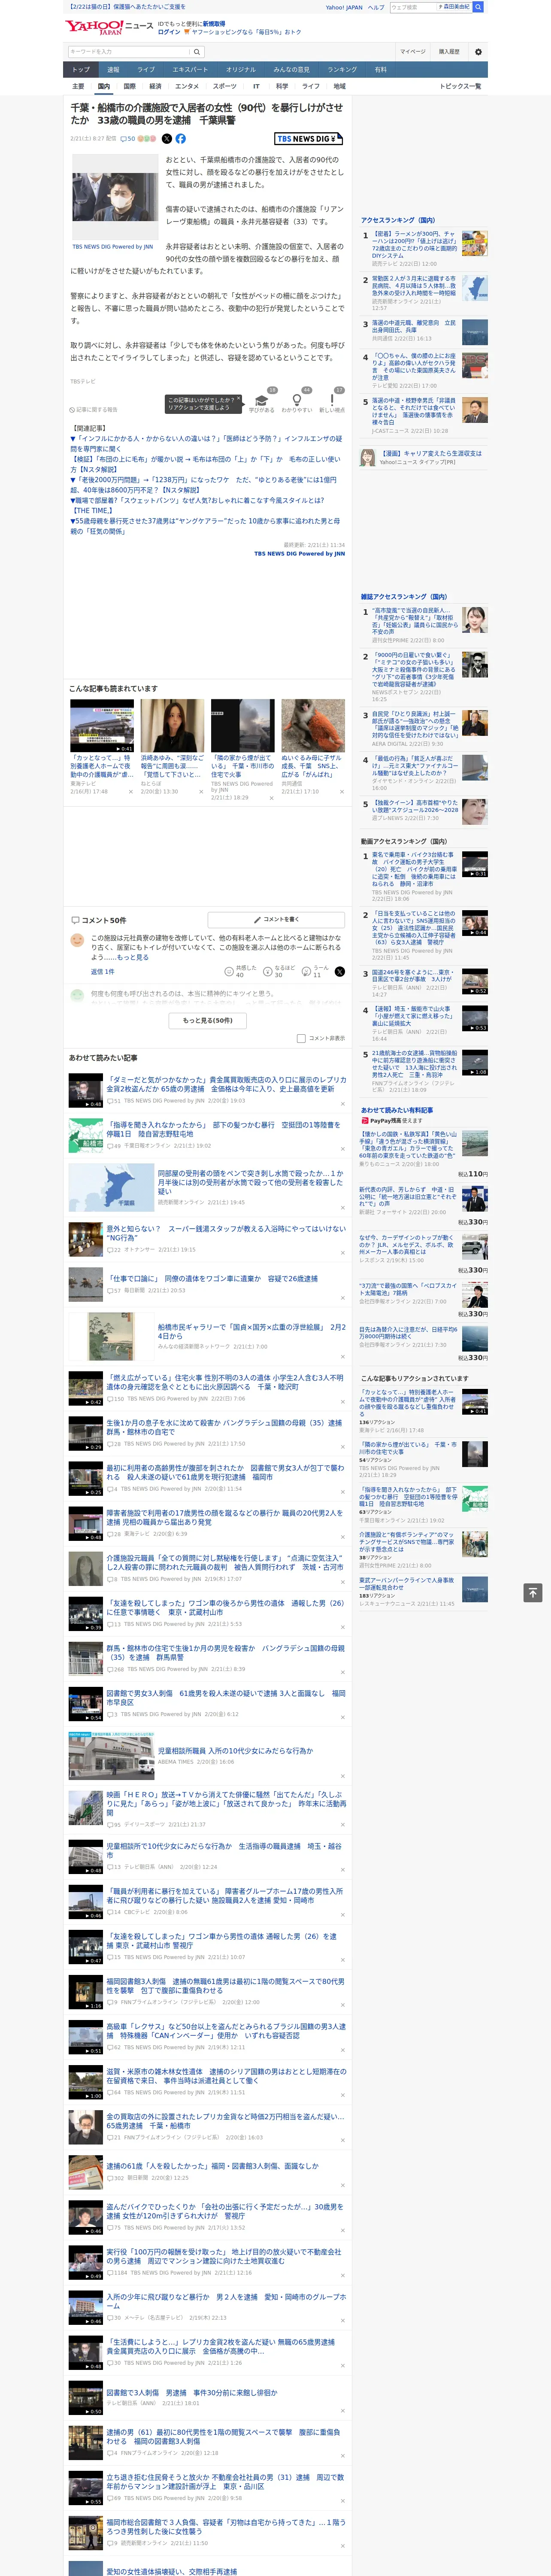Click もっと見る(50件) comments button

click(208, 1020)
